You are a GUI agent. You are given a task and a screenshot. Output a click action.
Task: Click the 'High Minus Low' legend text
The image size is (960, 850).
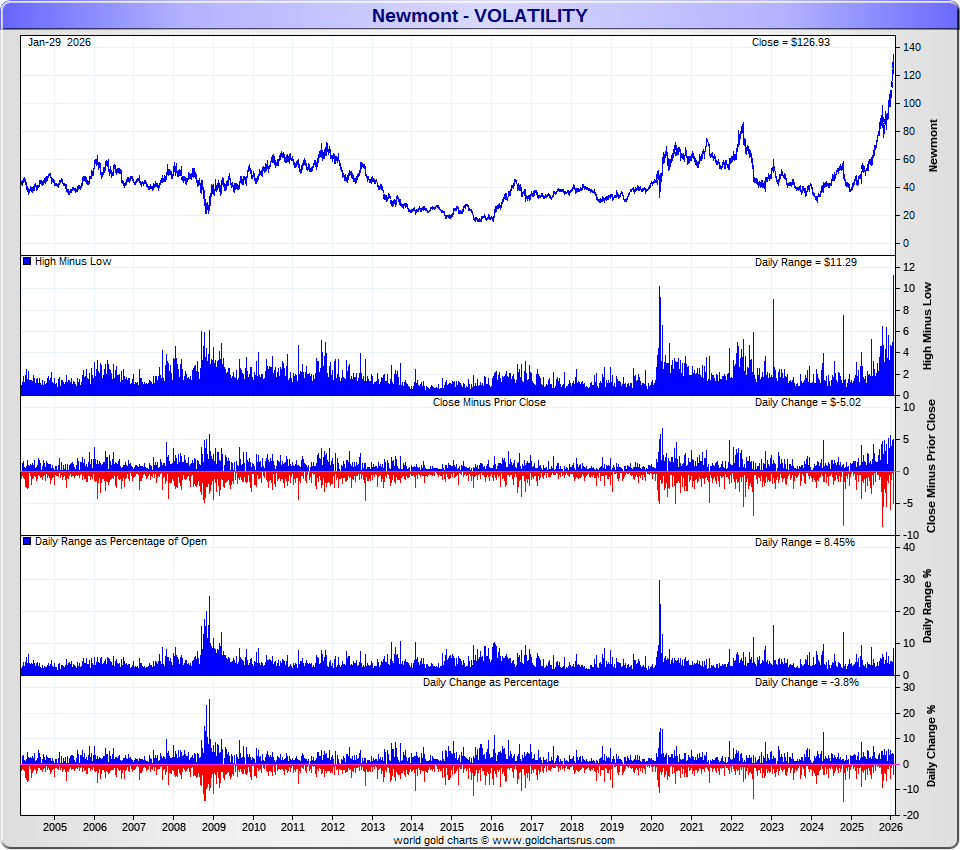[x=73, y=261]
